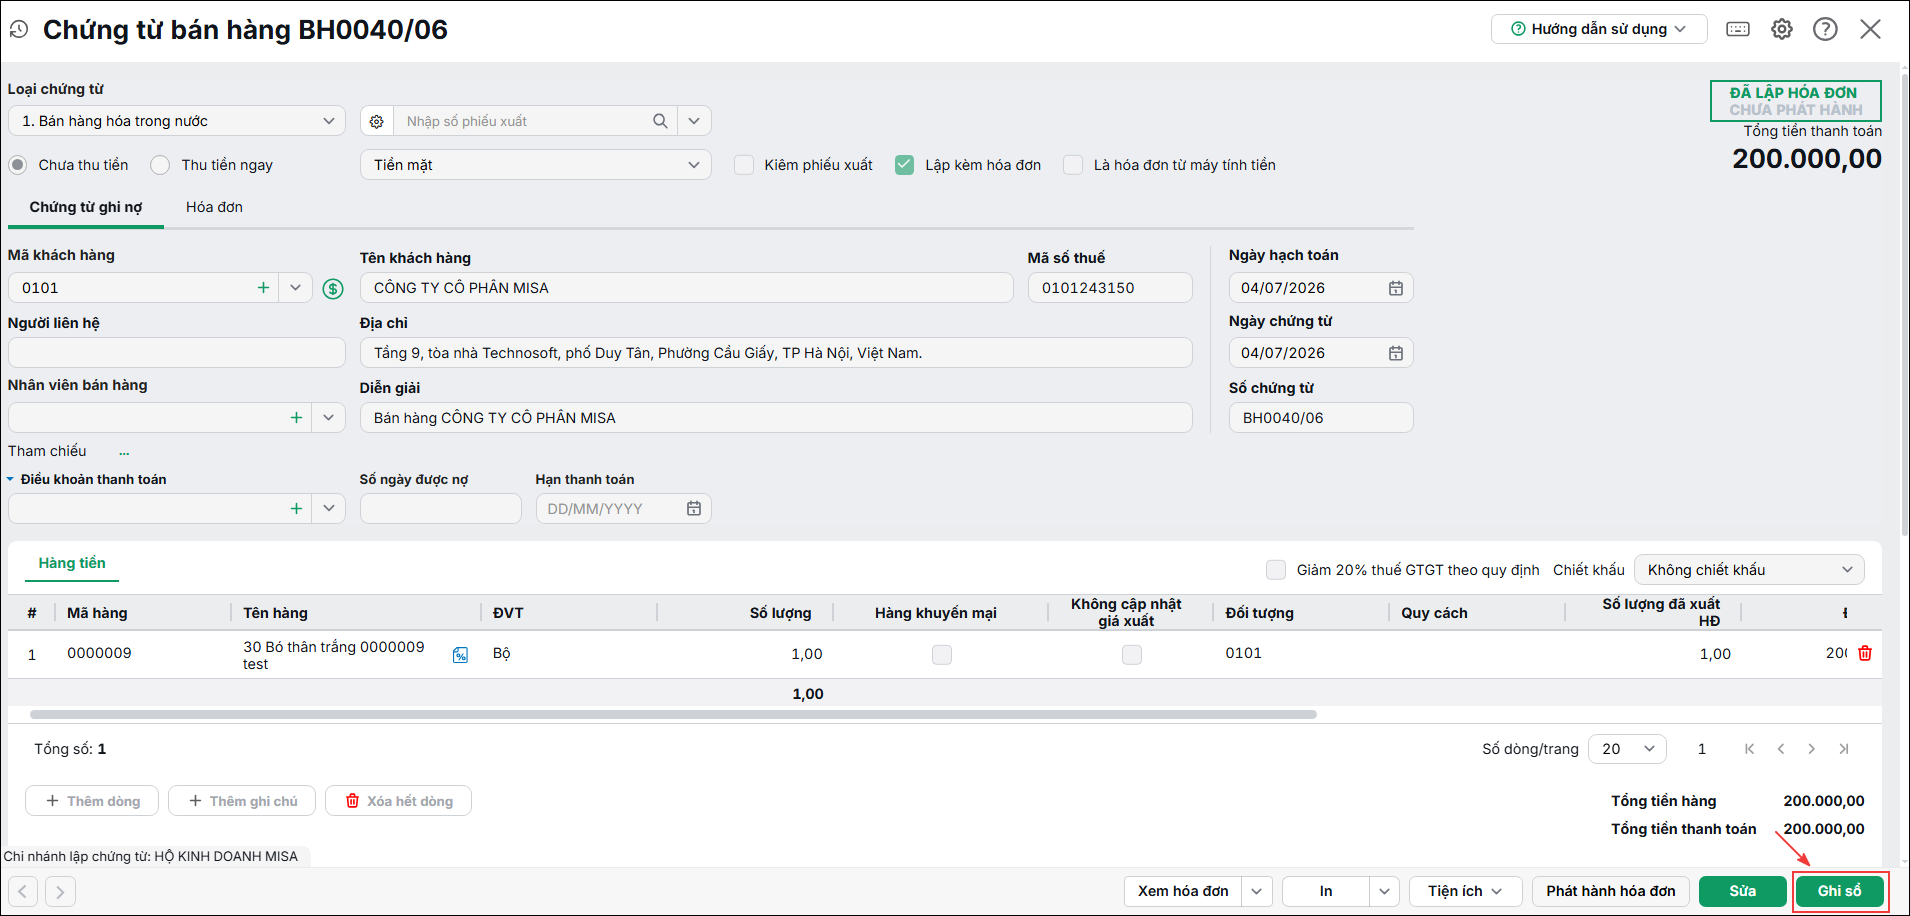Enable the Kiêm phiếu xuất checkbox

coord(744,165)
